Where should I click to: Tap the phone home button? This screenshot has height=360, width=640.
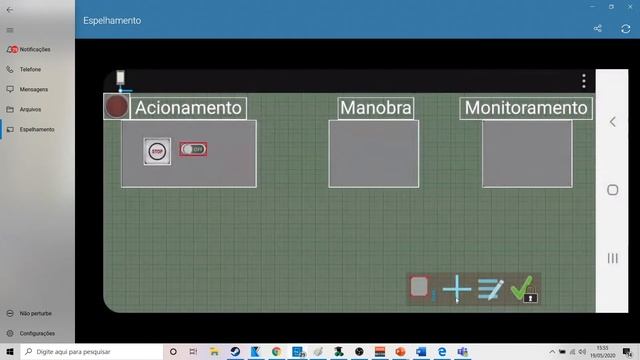pos(612,190)
